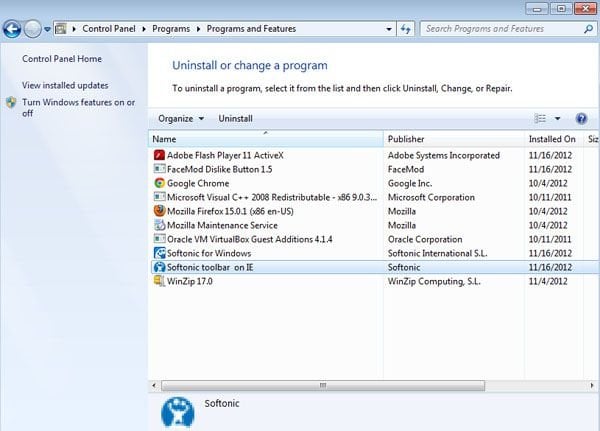Screen dimensions: 600x431
Task: Expand the arrow before Programs and Features breadcrumb
Action: (x=198, y=29)
